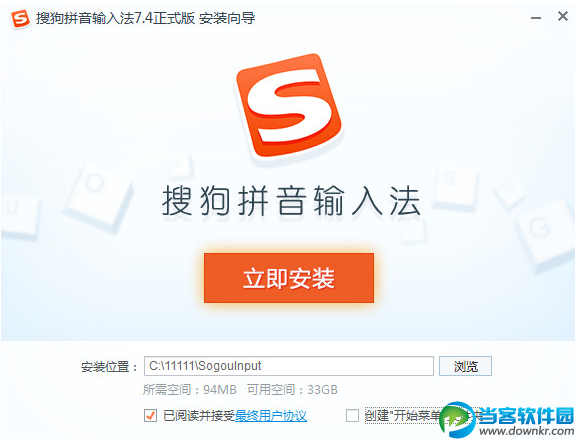This screenshot has height=445, width=575.
Task: Click the green-blue downnkr watermark logo
Action: pos(457,419)
